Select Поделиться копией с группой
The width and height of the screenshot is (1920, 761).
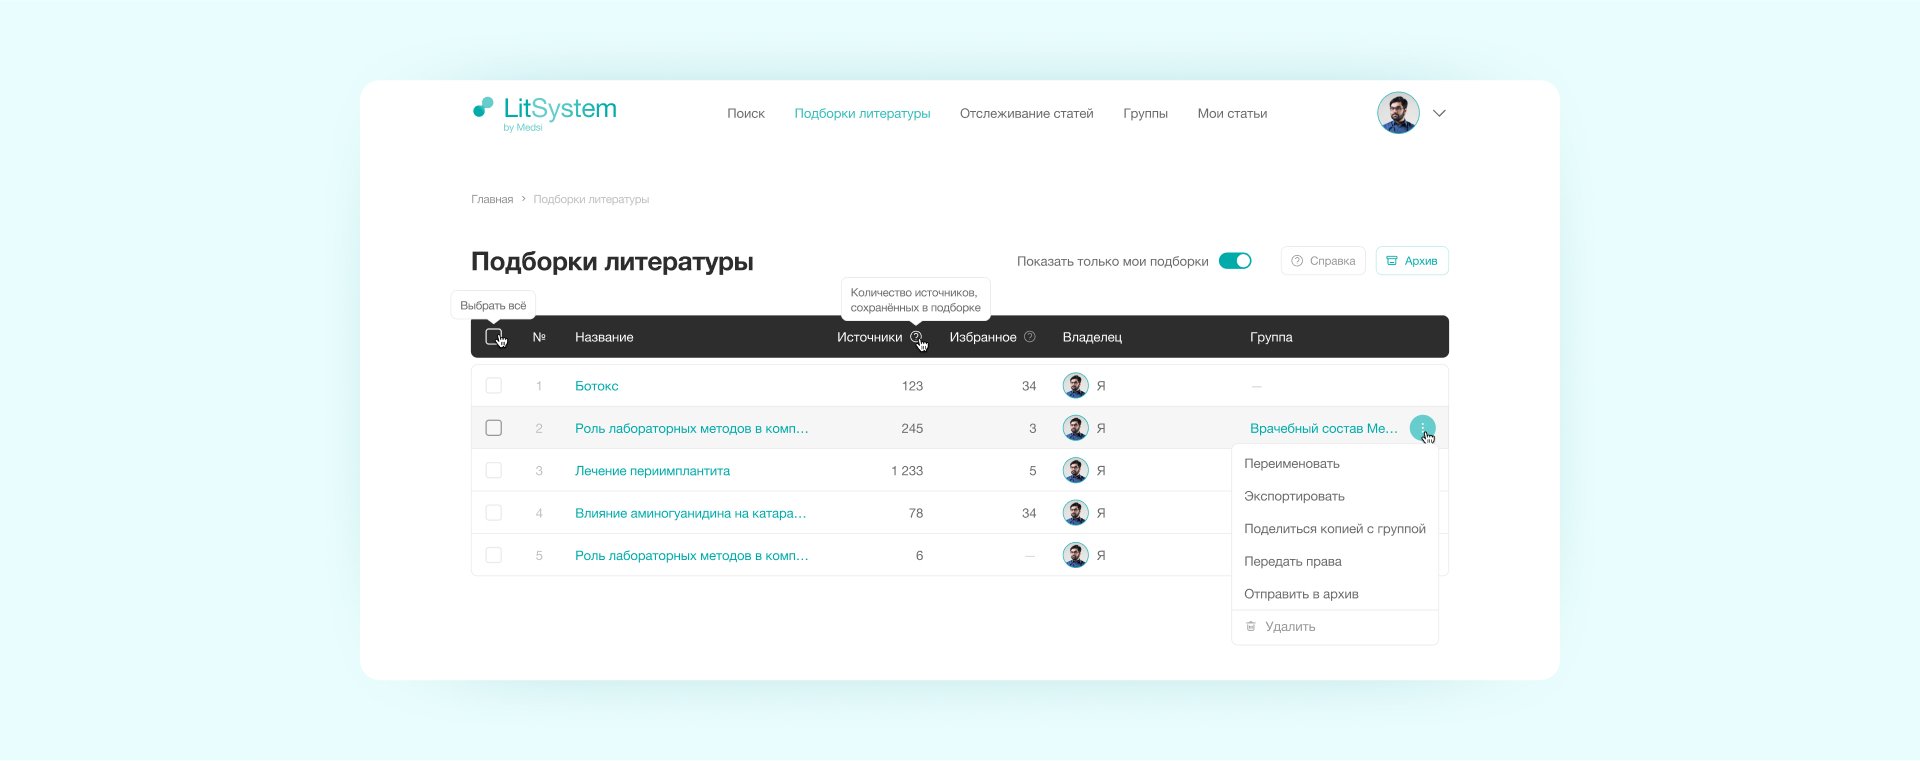click(1335, 529)
